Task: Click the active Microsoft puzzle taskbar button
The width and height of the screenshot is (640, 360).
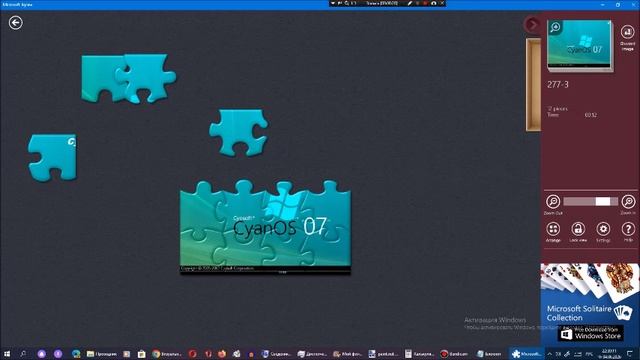Action: pyautogui.click(x=527, y=354)
